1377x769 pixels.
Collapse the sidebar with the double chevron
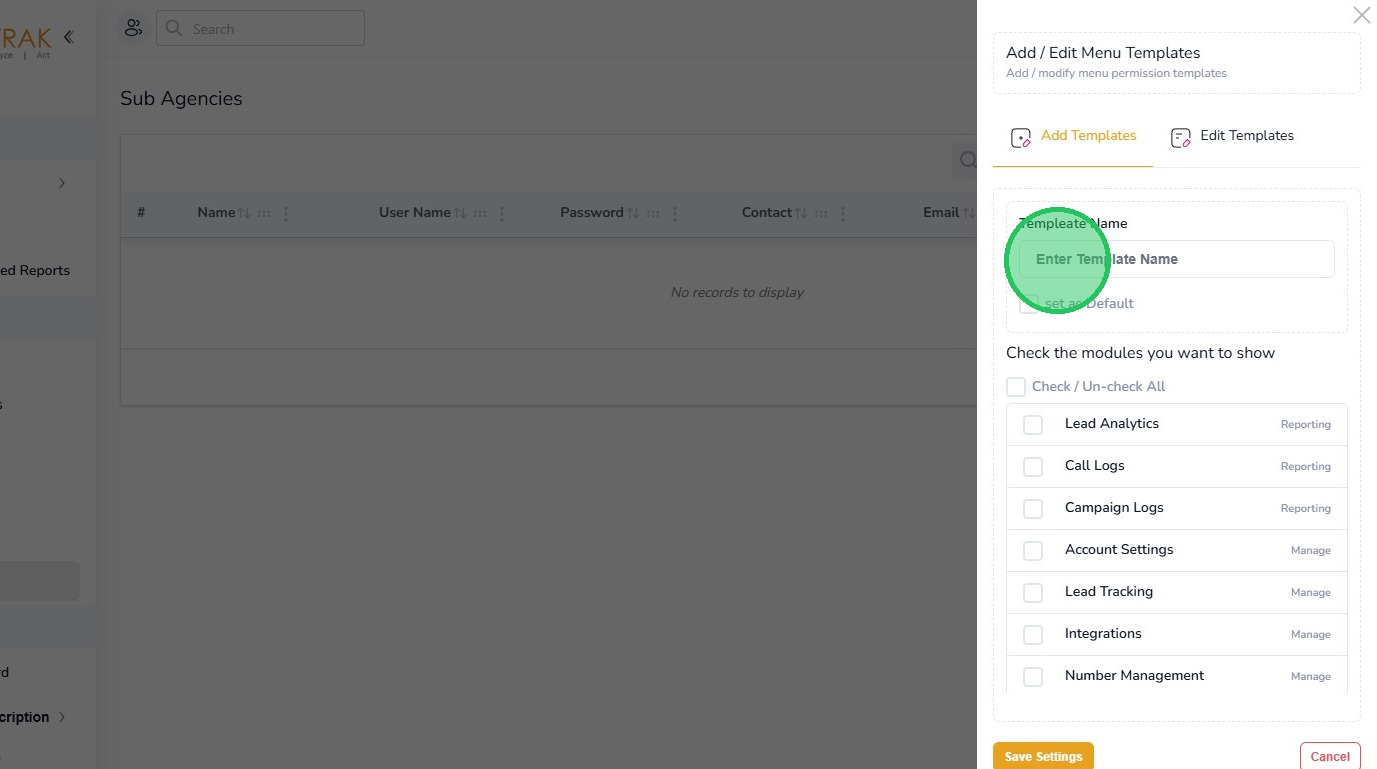[68, 37]
